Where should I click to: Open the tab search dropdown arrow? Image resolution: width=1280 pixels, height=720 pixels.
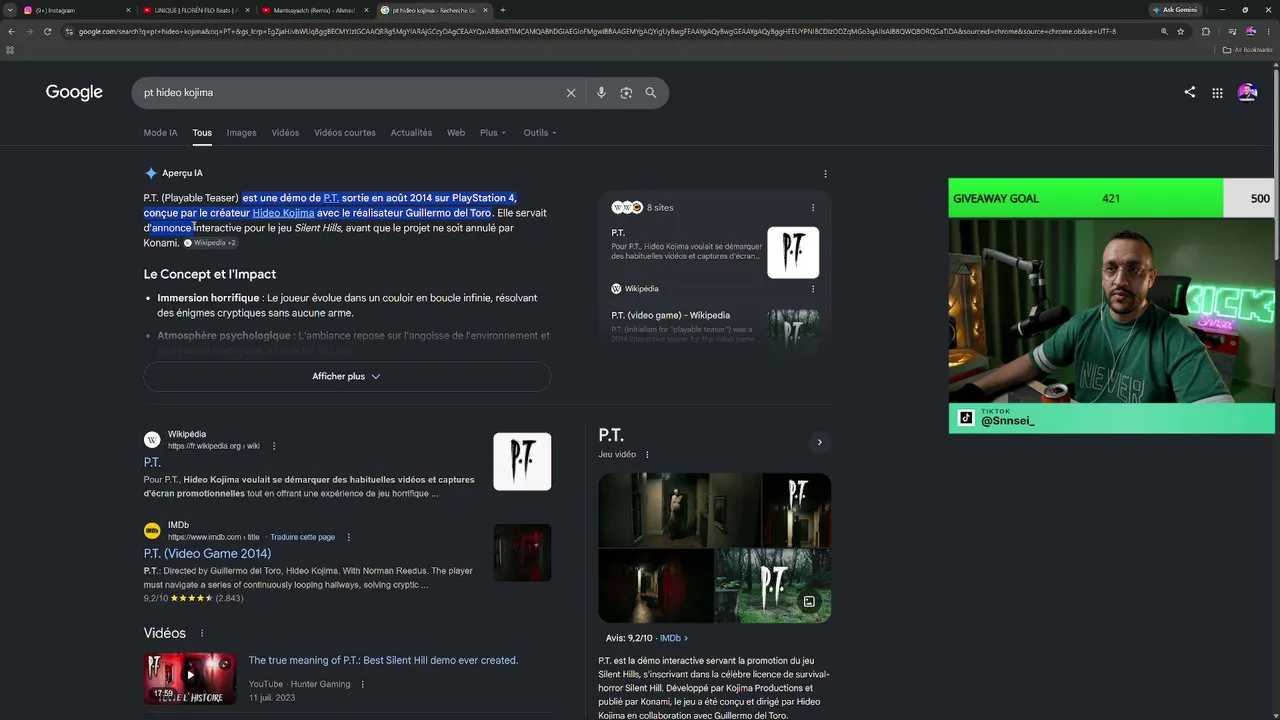[10, 10]
